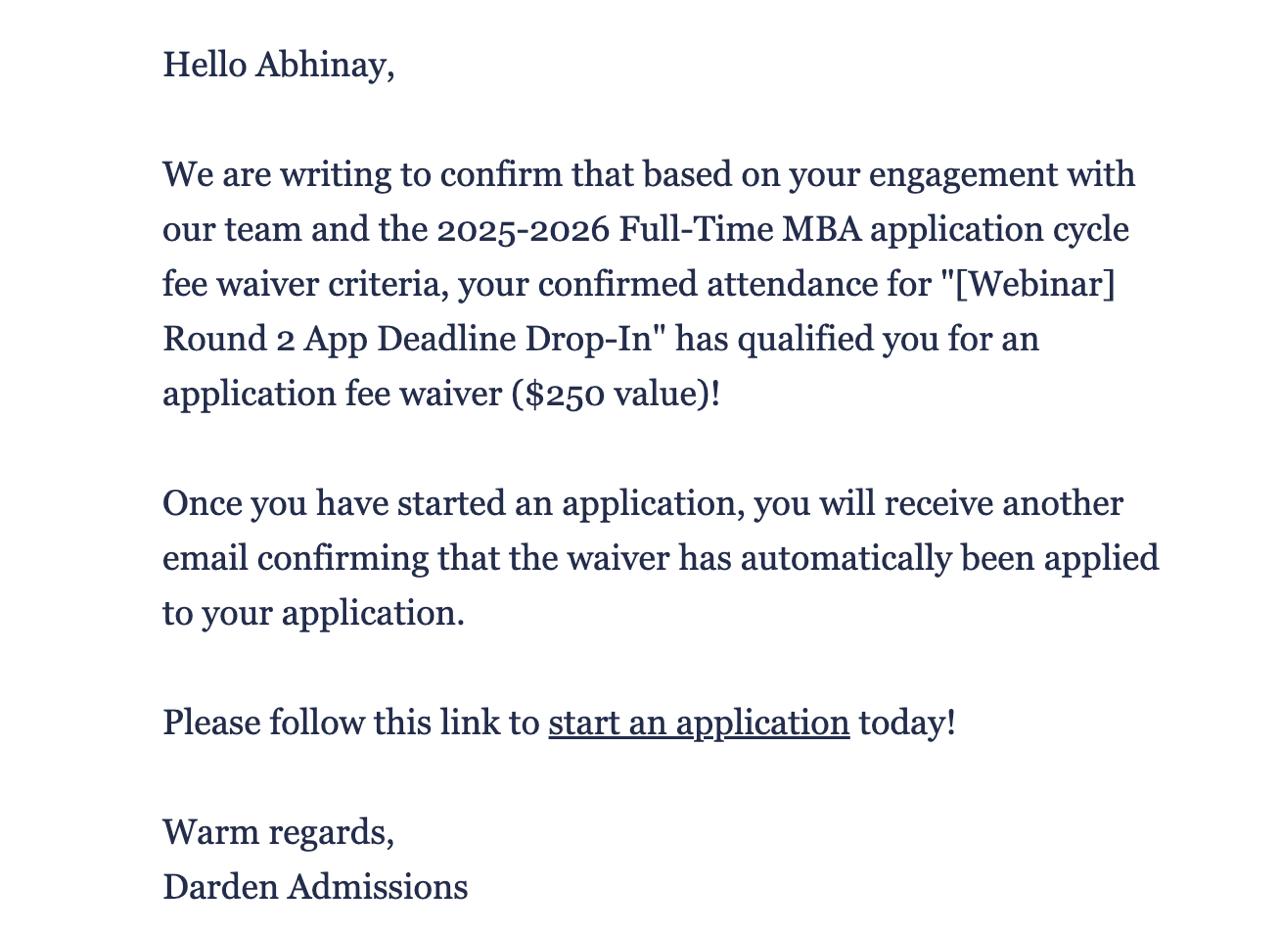Click the "Full-Time MBA" phrase
Image resolution: width=1280 pixels, height=934 pixels.
[740, 230]
